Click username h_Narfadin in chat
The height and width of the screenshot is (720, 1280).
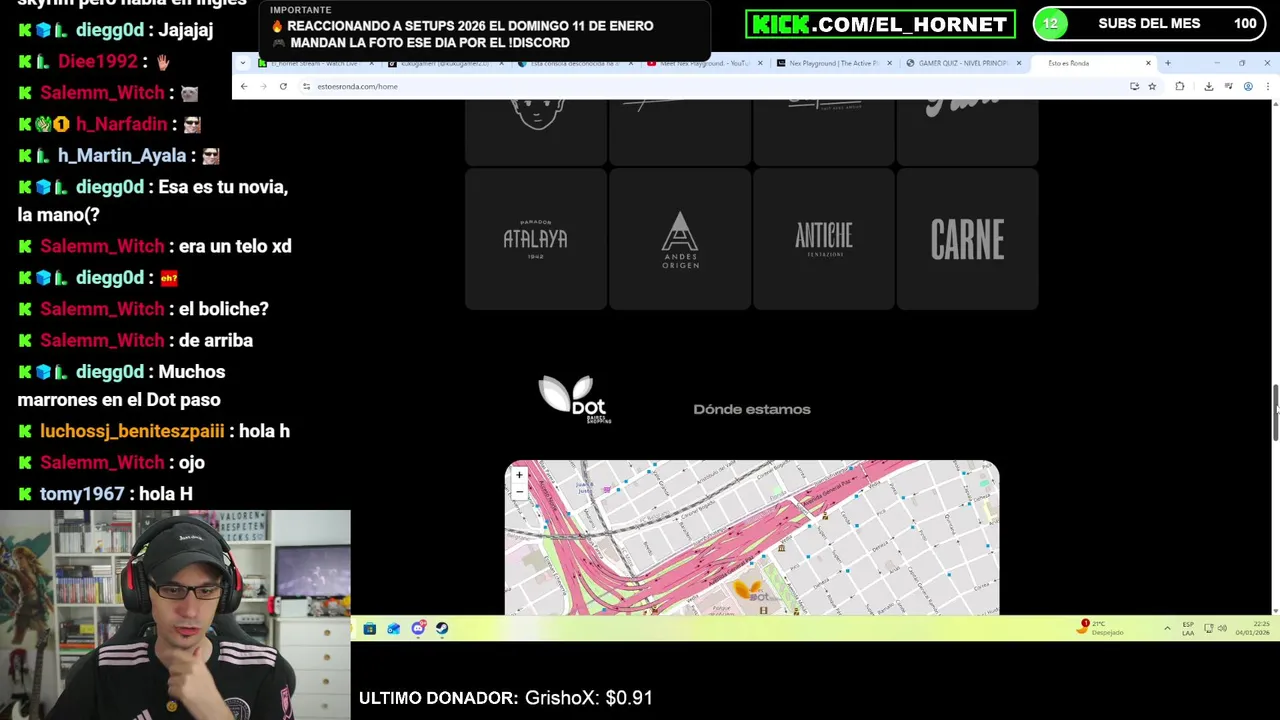[121, 124]
